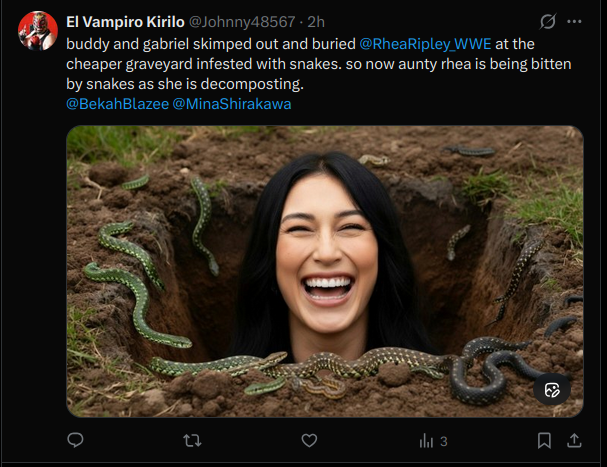Reply to the post via speech bubble icon
Screen dimensions: 607x467
[x=75, y=440]
